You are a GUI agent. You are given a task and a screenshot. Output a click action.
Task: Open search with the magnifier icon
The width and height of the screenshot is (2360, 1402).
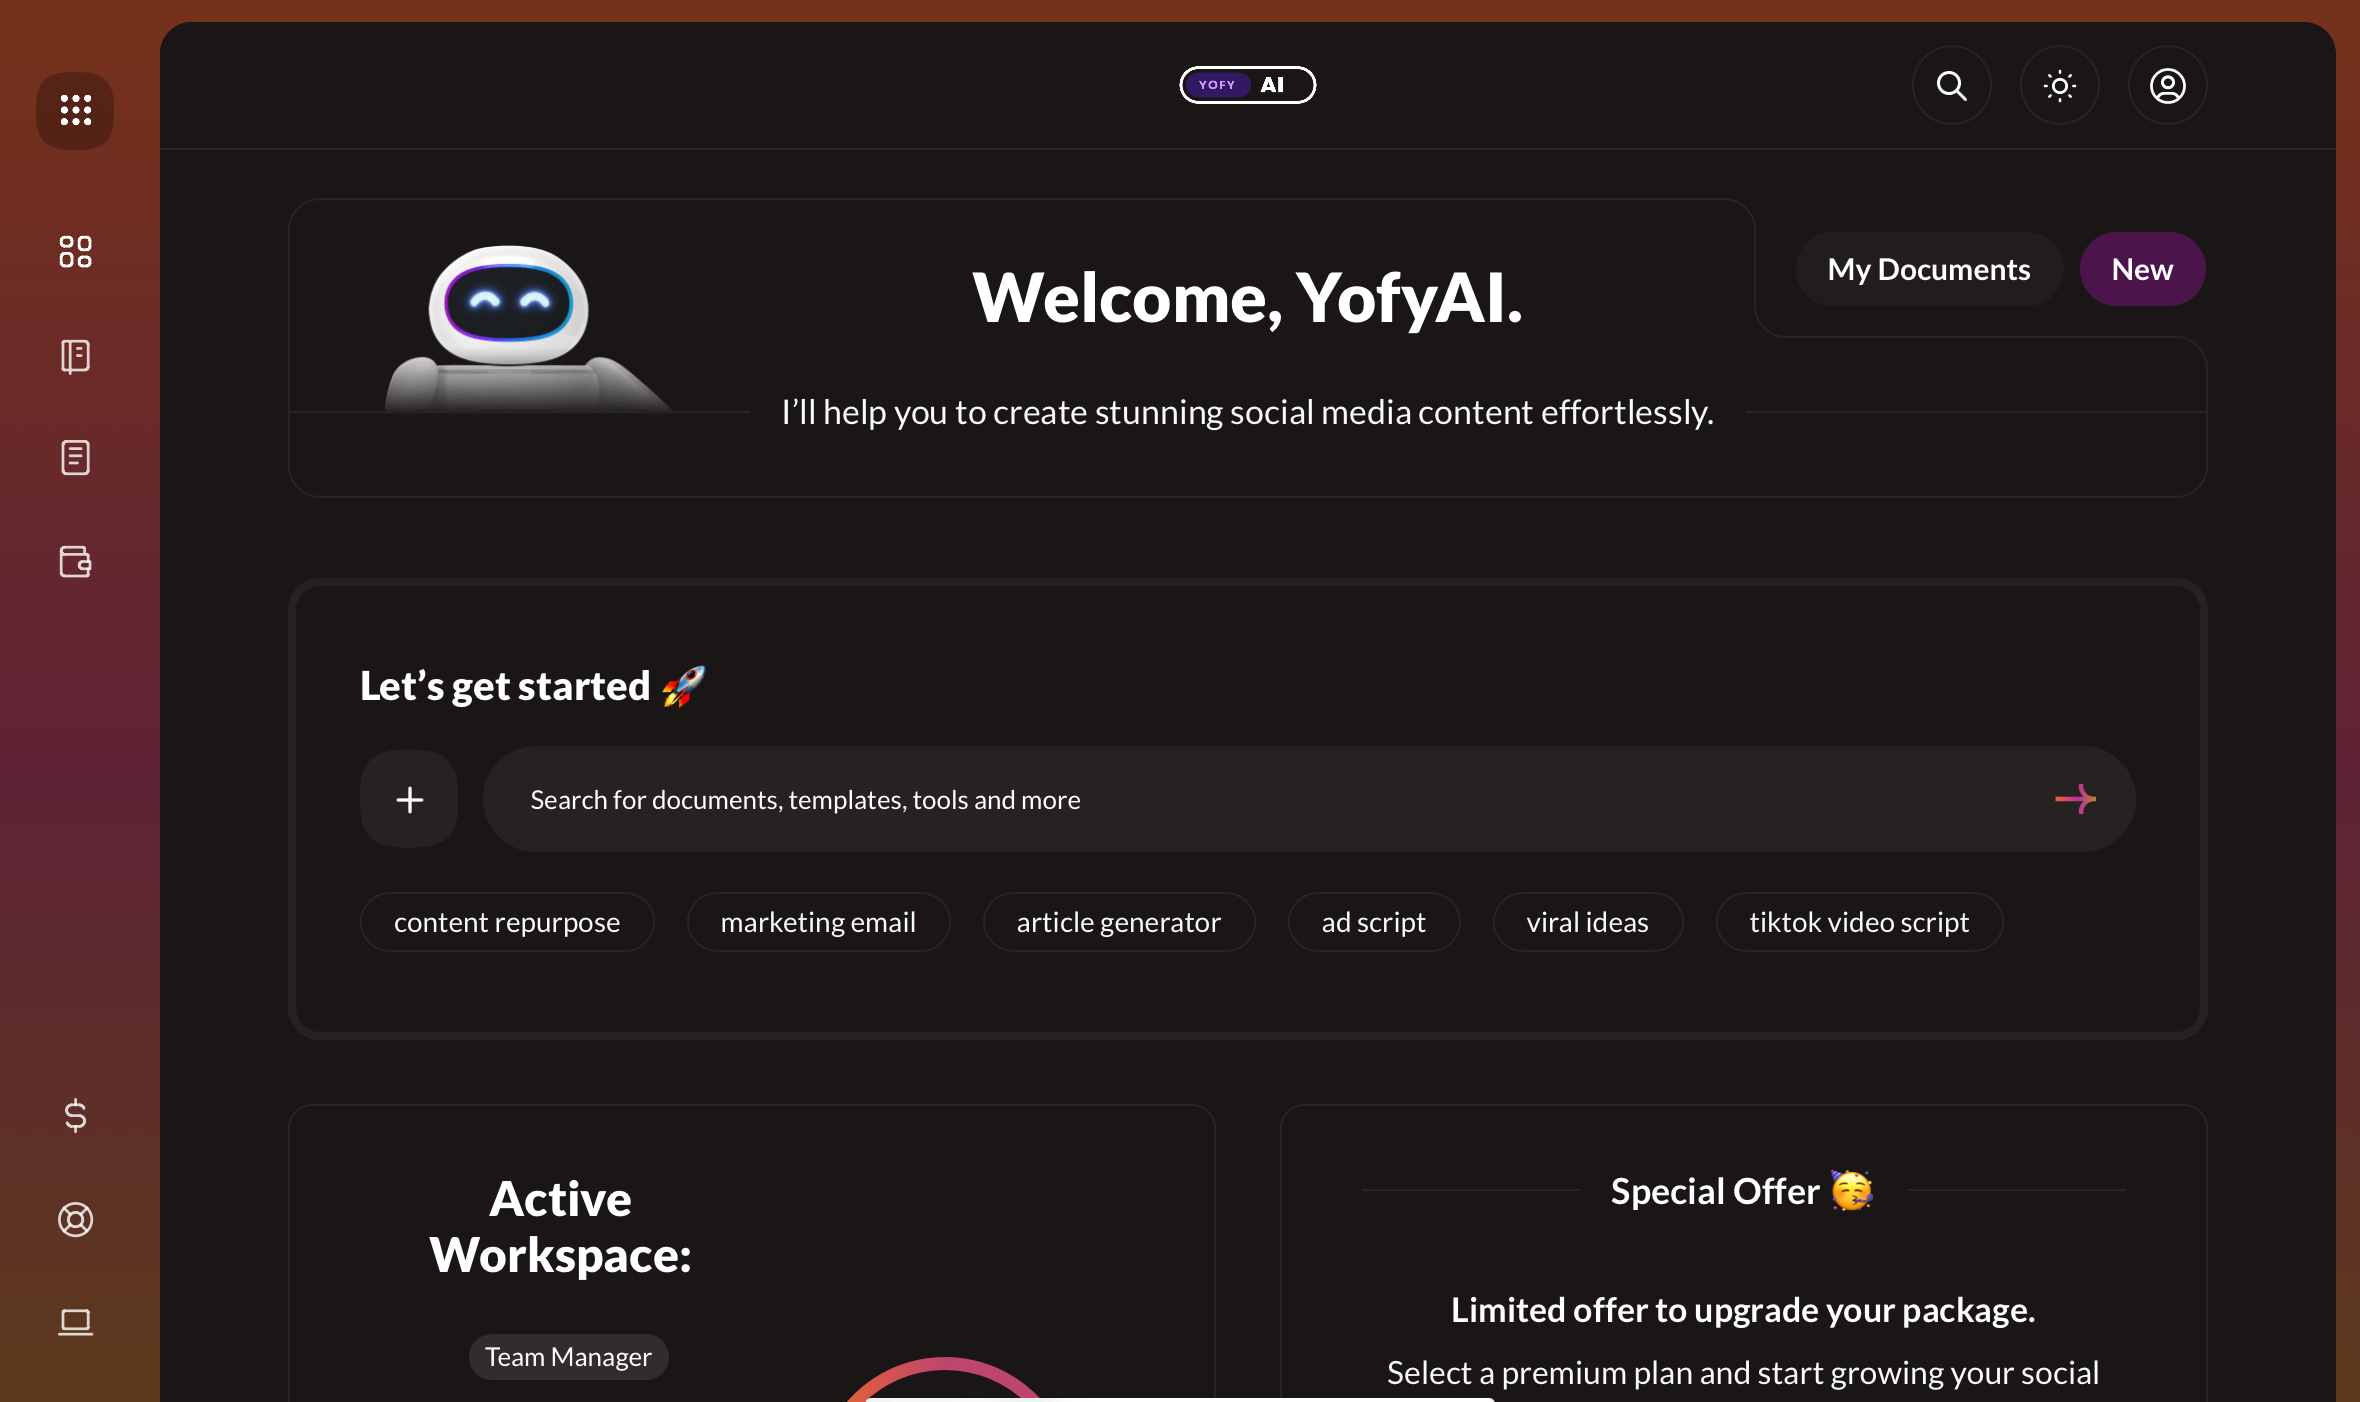pos(1950,86)
